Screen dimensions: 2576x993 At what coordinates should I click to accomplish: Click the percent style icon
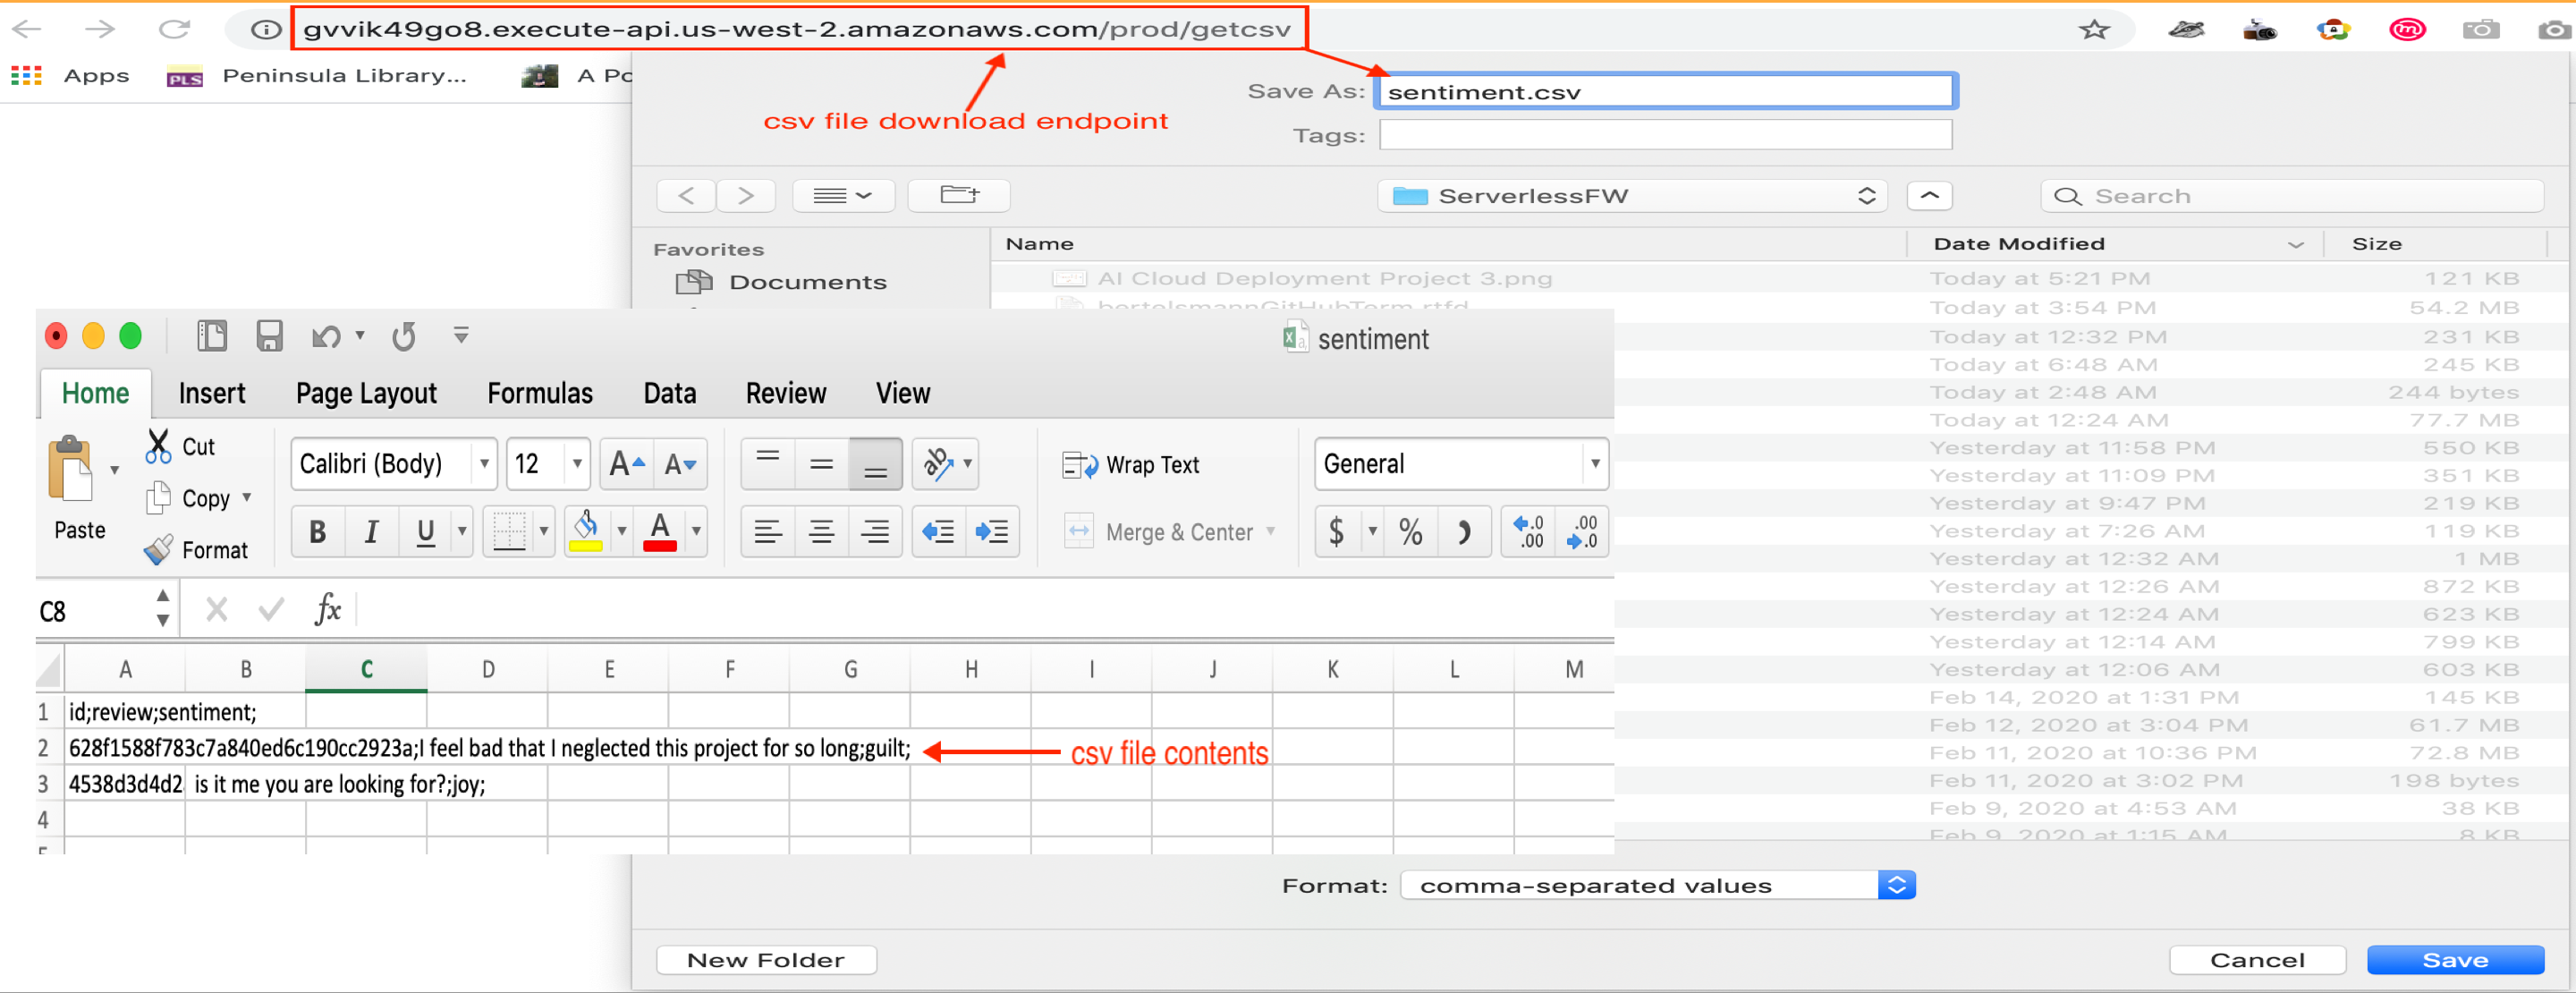1410,532
